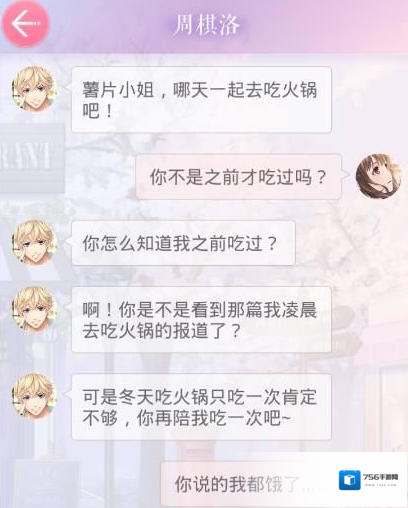Tap bubble 可是冬天吃火锅只吃一次肯定不够
Viewport: 408px width, 508px height.
pos(201,406)
